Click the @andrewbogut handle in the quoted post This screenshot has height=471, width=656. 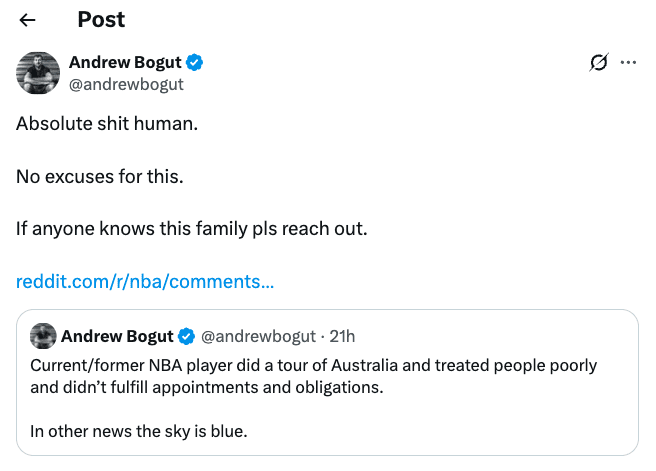(x=259, y=336)
